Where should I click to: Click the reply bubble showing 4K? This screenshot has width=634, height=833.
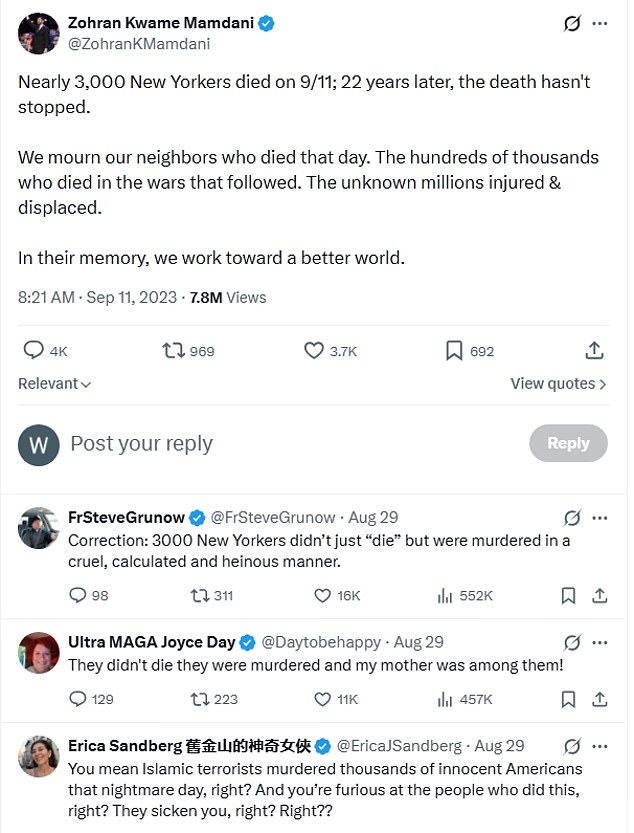tap(45, 351)
